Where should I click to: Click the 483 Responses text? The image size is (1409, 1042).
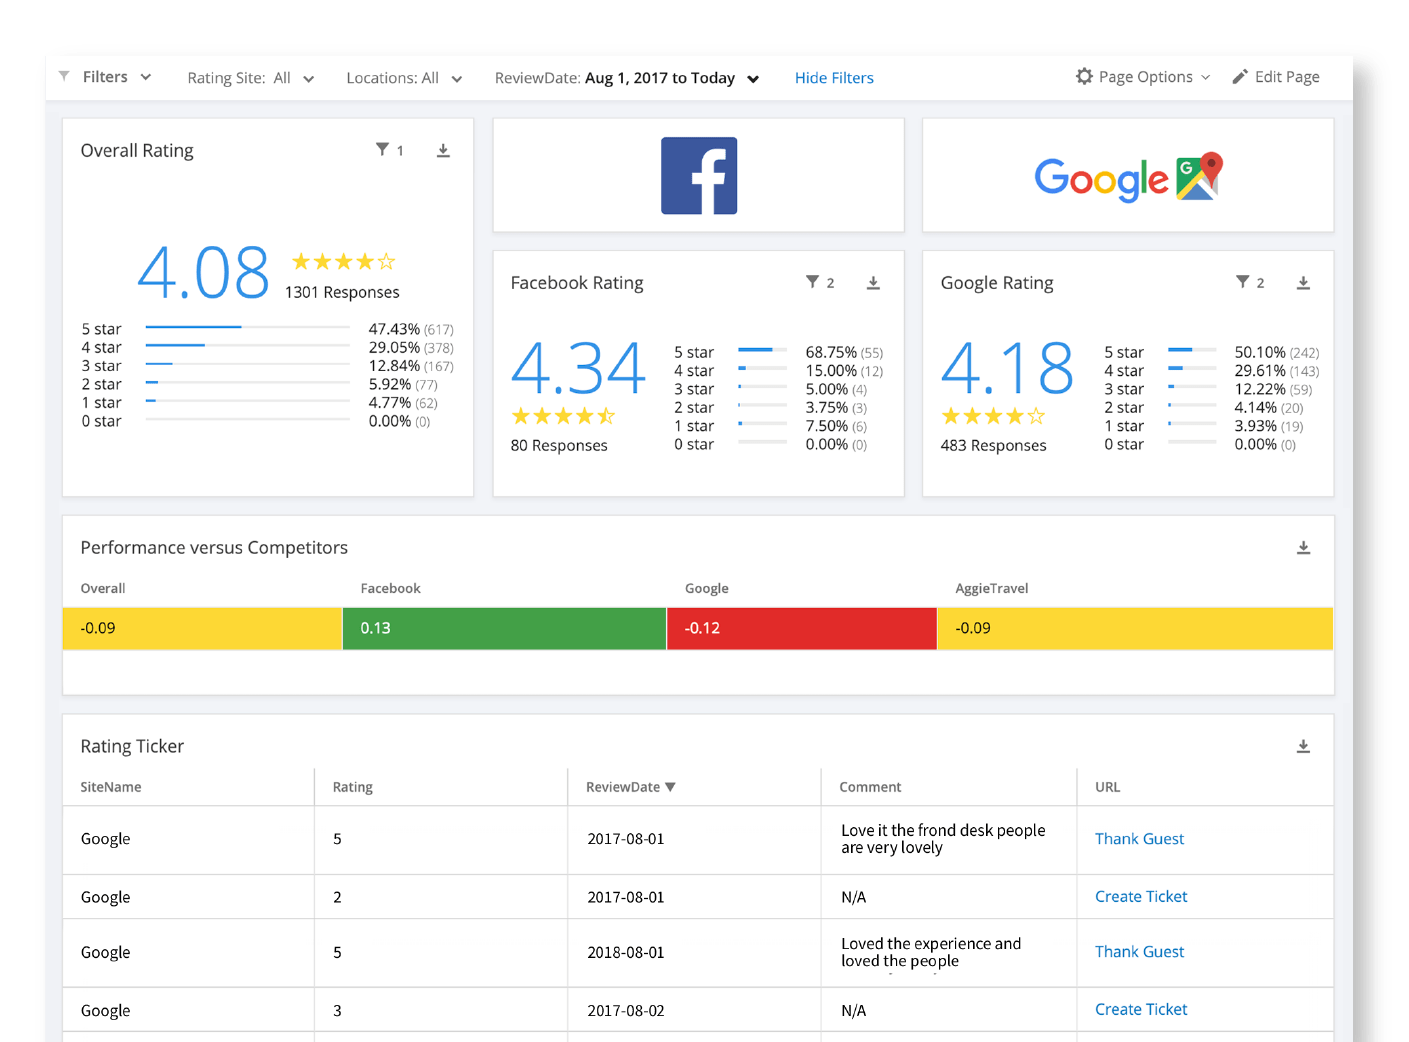993,445
